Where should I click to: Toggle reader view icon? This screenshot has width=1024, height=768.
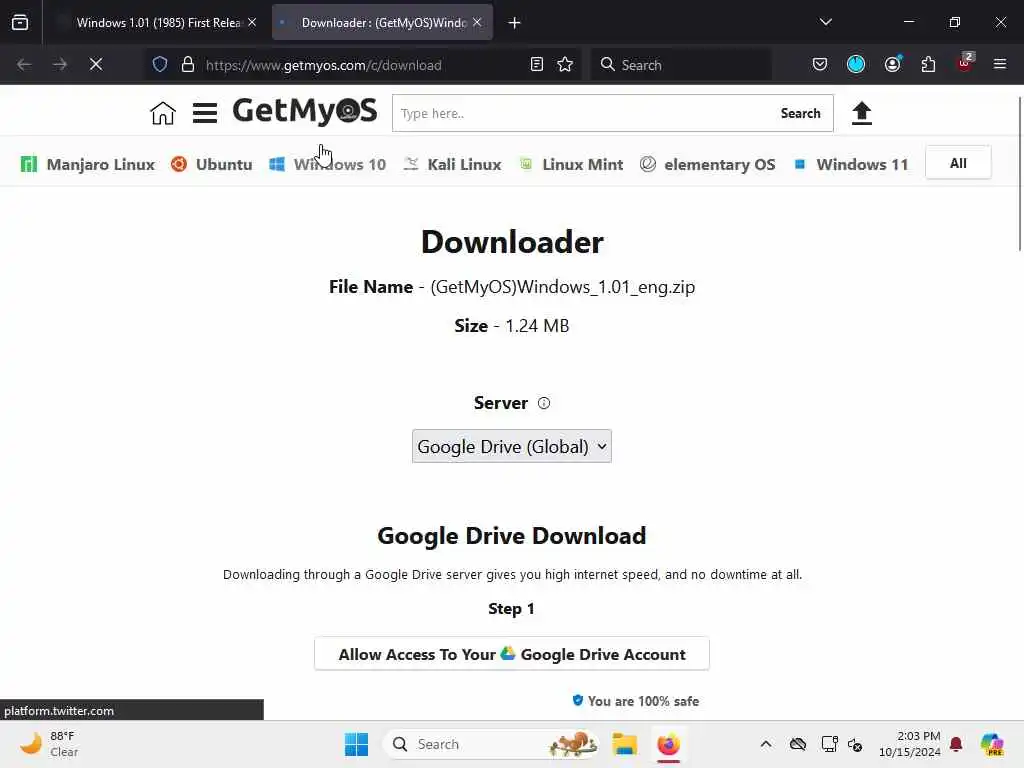(x=537, y=64)
